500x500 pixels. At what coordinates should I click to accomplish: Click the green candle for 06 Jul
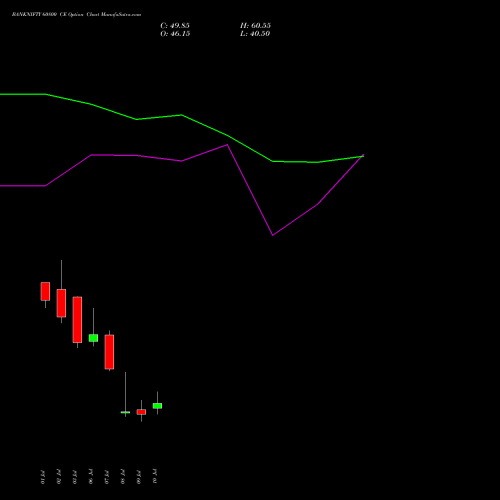[93, 338]
